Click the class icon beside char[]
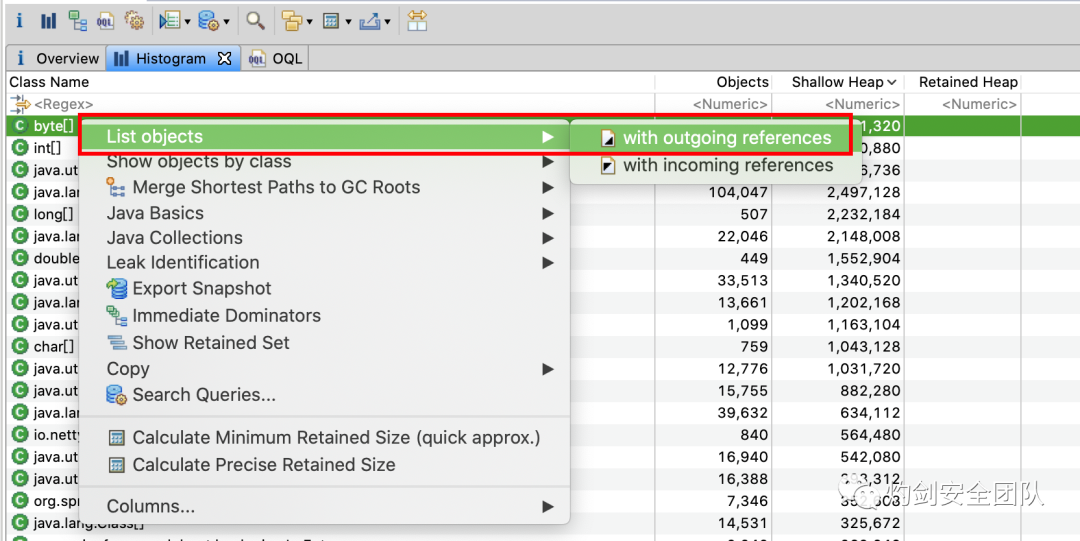 coord(21,347)
